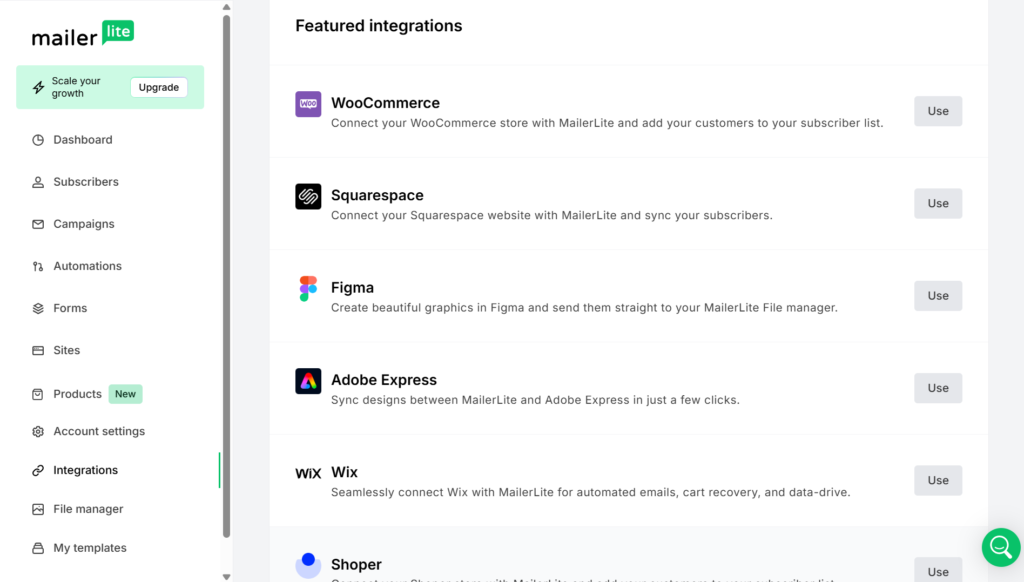1024x582 pixels.
Task: Click the Squarespace logo icon
Action: pyautogui.click(x=308, y=197)
